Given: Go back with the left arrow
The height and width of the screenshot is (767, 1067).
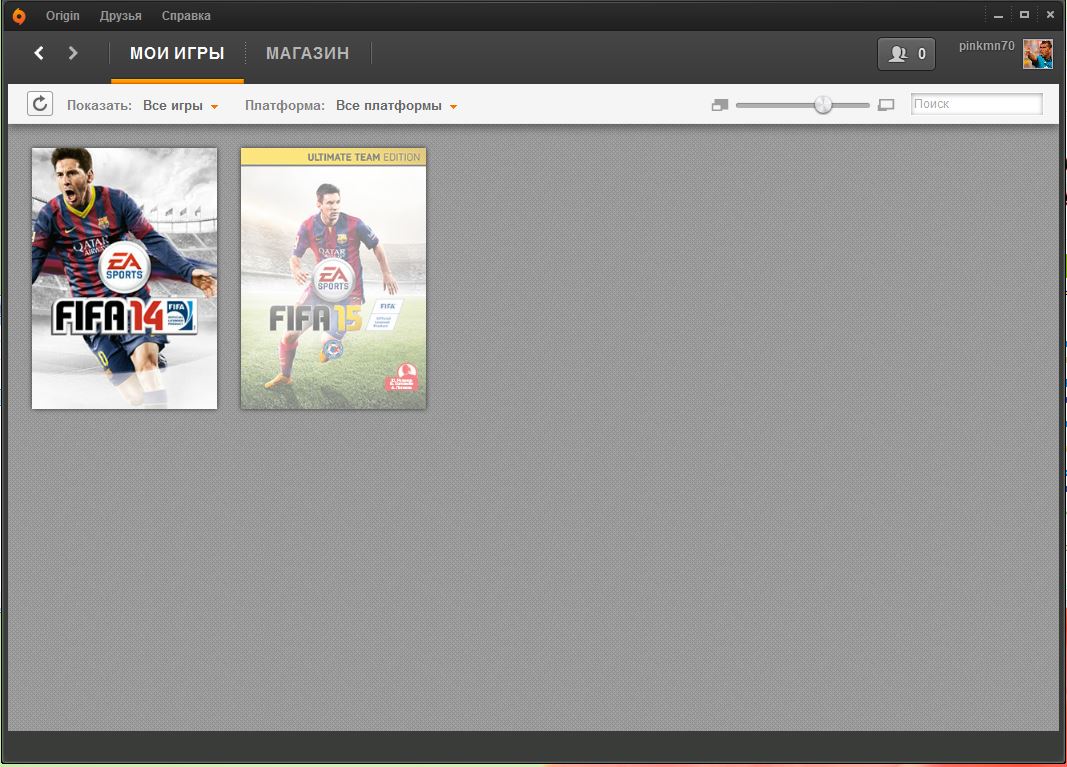Looking at the screenshot, I should coord(39,53).
